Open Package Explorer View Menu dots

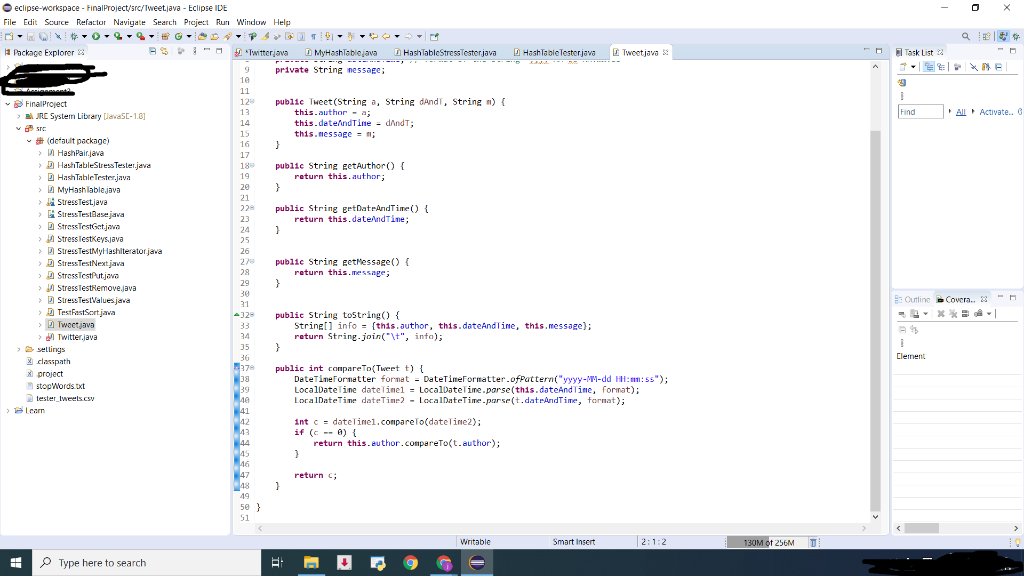tap(194, 51)
